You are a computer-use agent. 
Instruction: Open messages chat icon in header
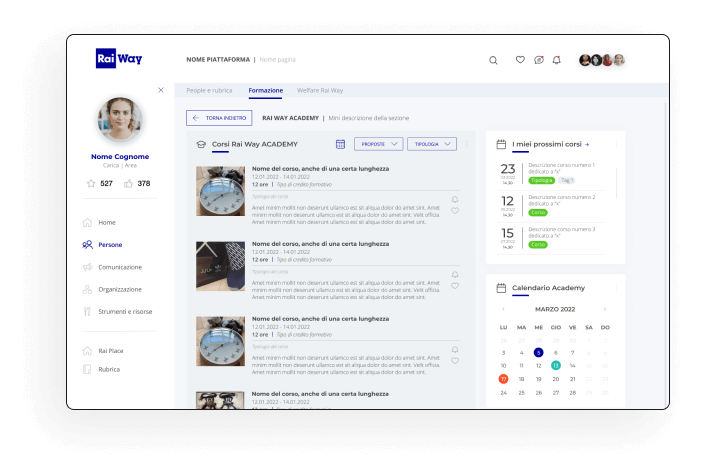(x=539, y=60)
